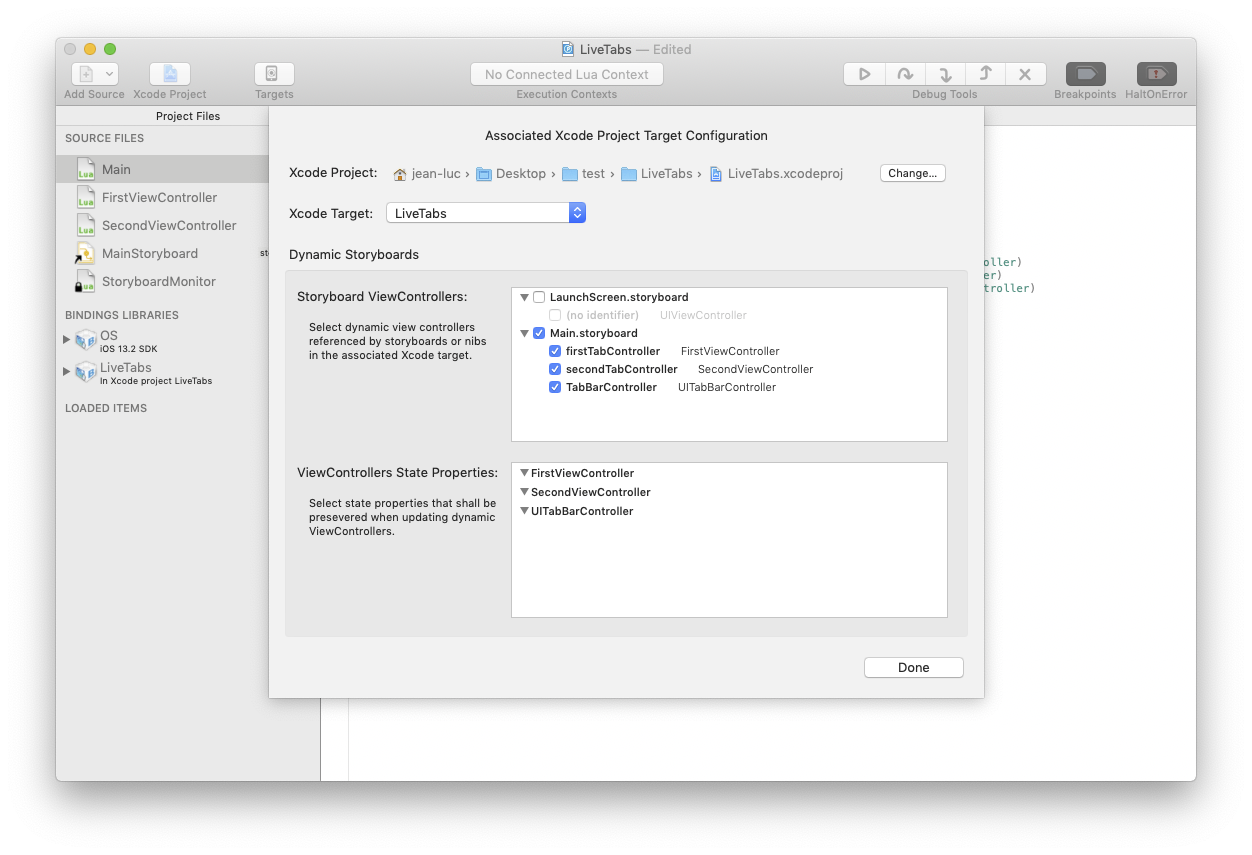Click the MainStoryboard linked file icon

pos(85,253)
